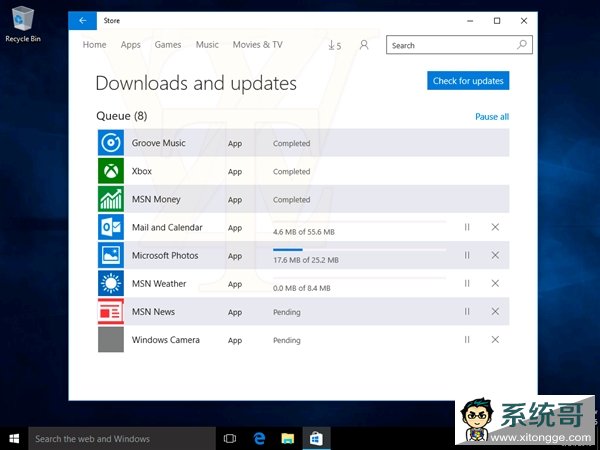Open the Movies & TV tab

[258, 45]
